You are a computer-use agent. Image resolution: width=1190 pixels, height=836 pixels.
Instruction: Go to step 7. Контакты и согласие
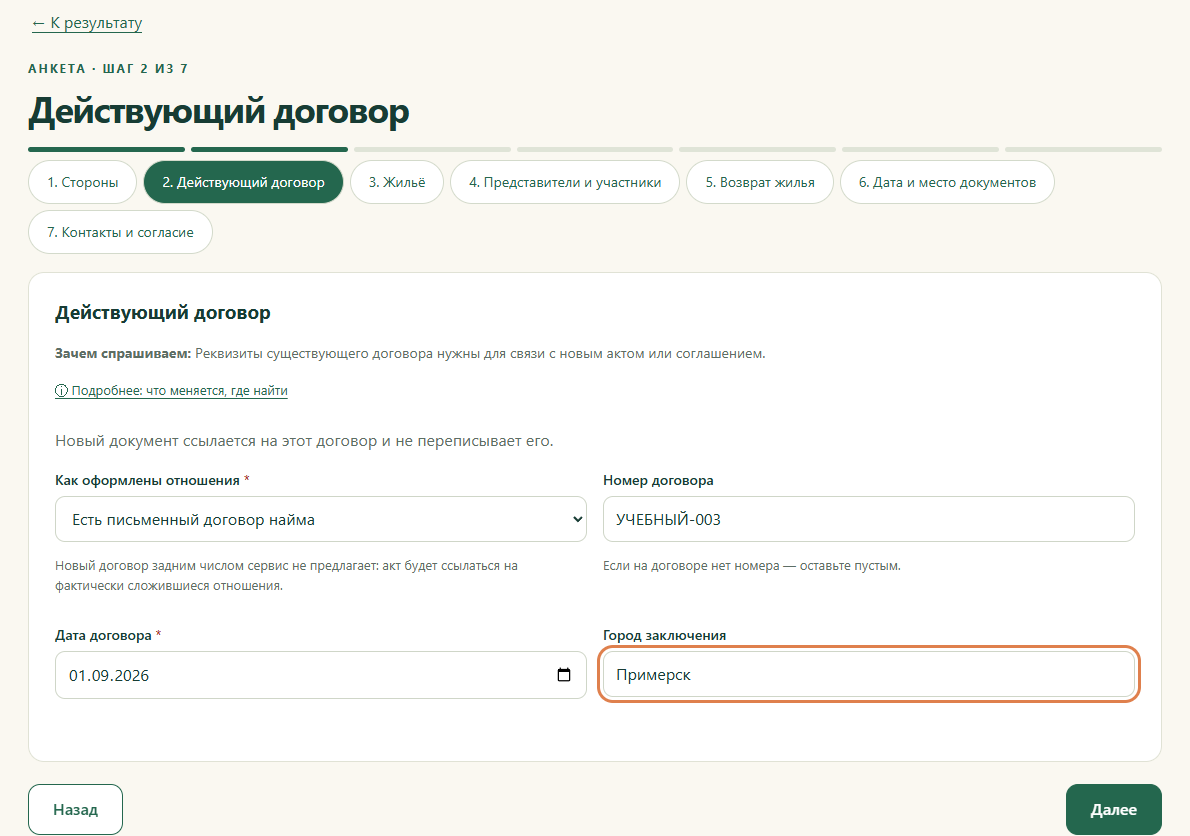tap(121, 232)
